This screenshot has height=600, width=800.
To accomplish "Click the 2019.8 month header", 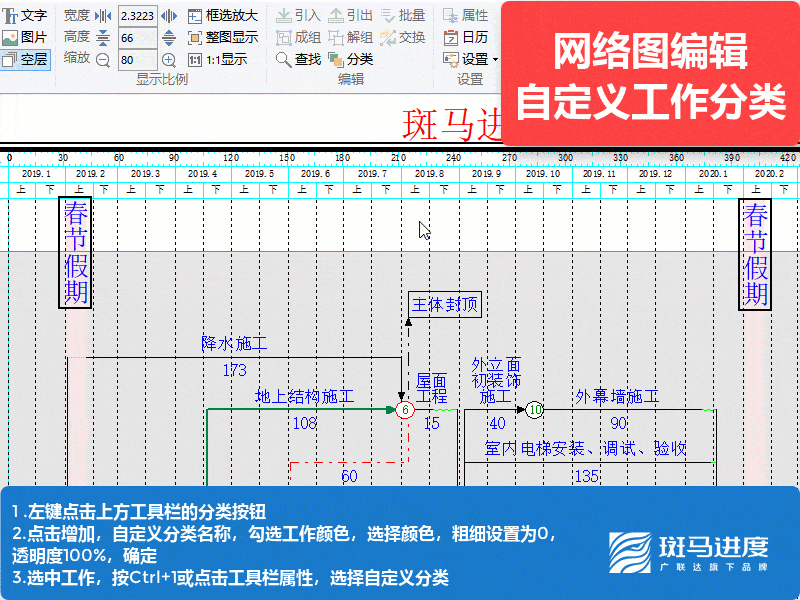I will tap(430, 174).
